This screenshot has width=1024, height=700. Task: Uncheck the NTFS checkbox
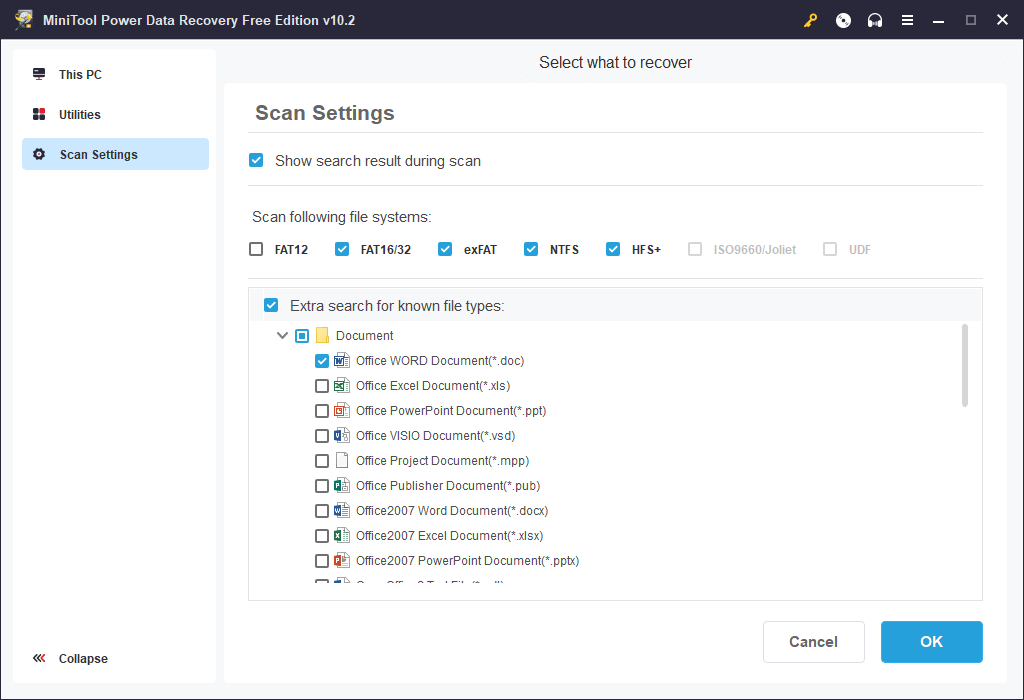click(531, 249)
